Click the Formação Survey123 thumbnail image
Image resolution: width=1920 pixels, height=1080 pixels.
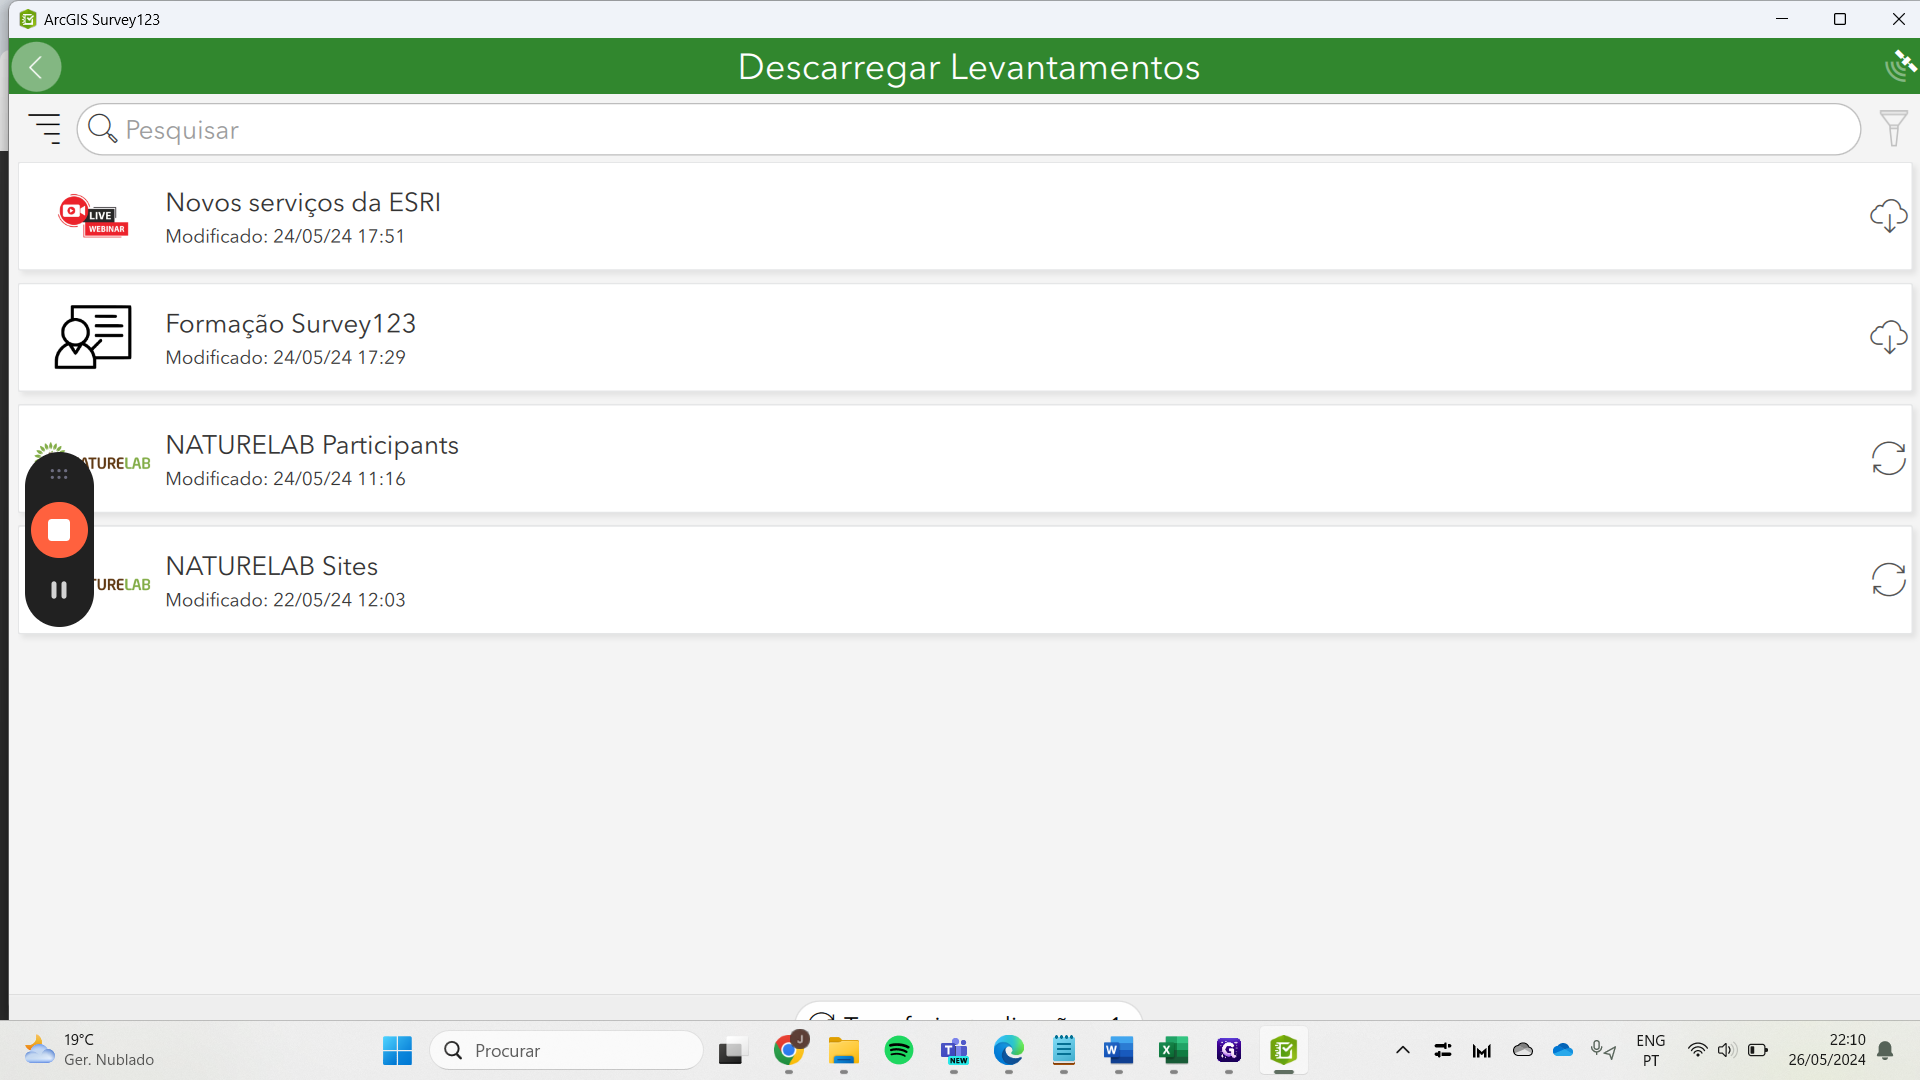click(x=93, y=337)
